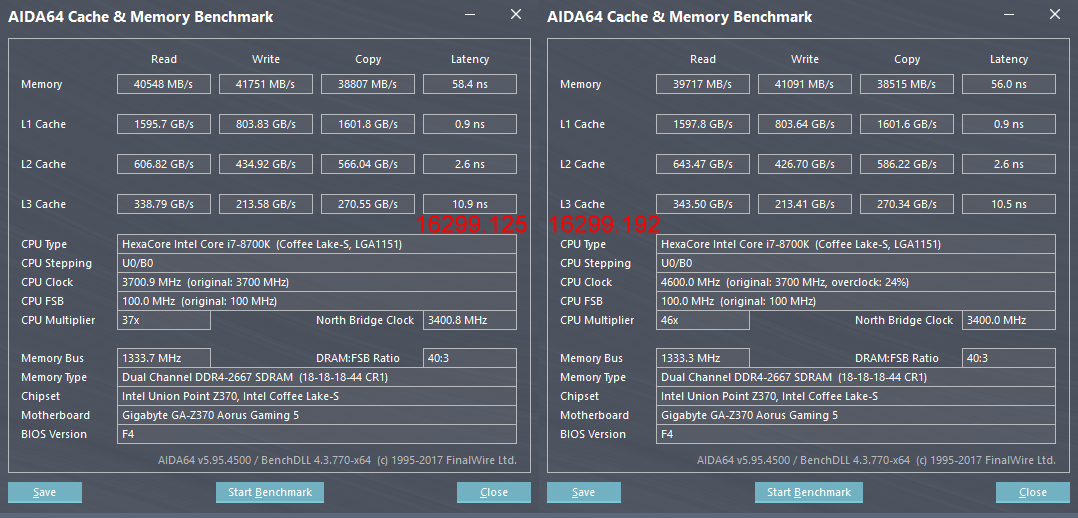Select Memory Write 41751 MB/s in left window
1078x518 pixels.
pyautogui.click(x=265, y=84)
